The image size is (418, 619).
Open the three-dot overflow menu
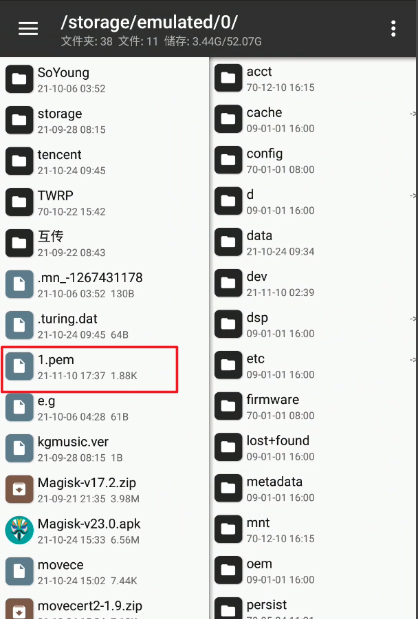click(393, 29)
